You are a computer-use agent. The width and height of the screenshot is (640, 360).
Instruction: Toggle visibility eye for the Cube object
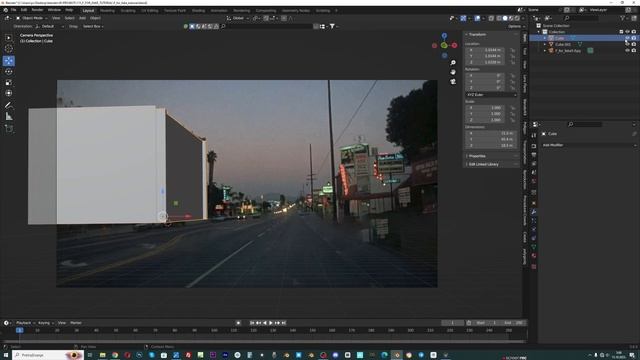point(627,38)
